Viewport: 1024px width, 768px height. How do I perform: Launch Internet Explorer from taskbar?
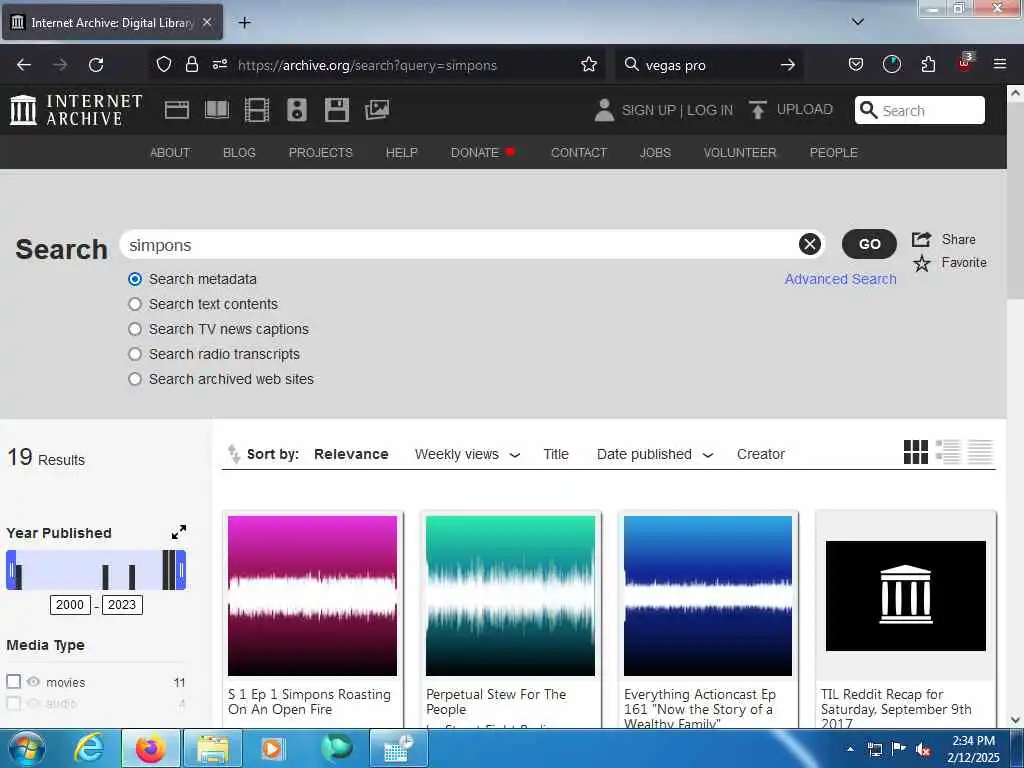click(x=89, y=748)
